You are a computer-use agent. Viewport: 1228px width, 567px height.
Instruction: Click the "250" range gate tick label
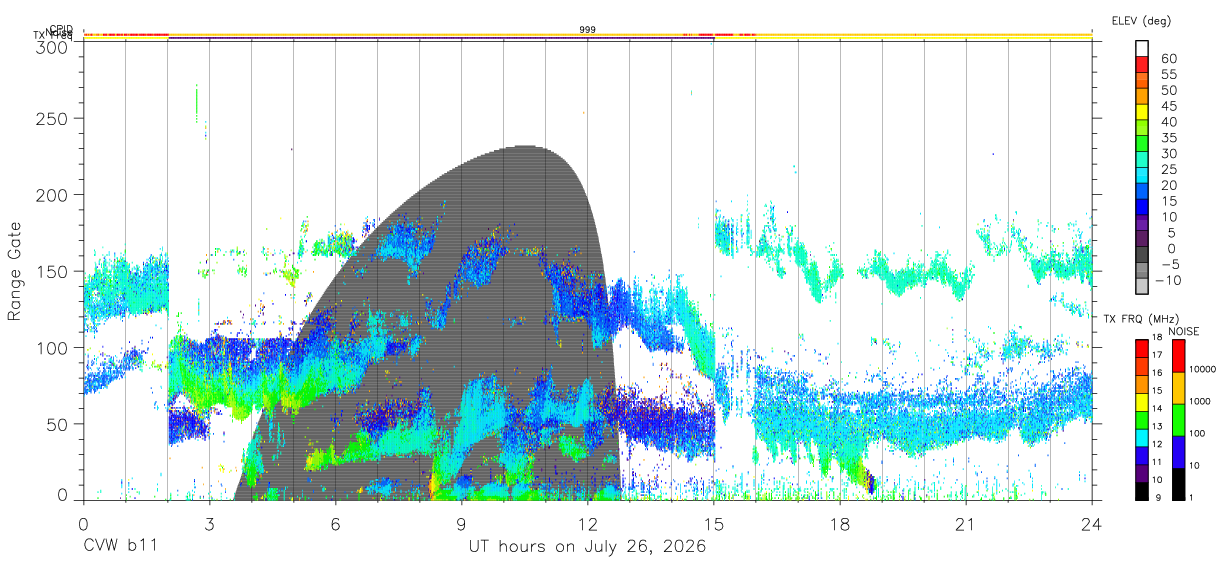[52, 118]
